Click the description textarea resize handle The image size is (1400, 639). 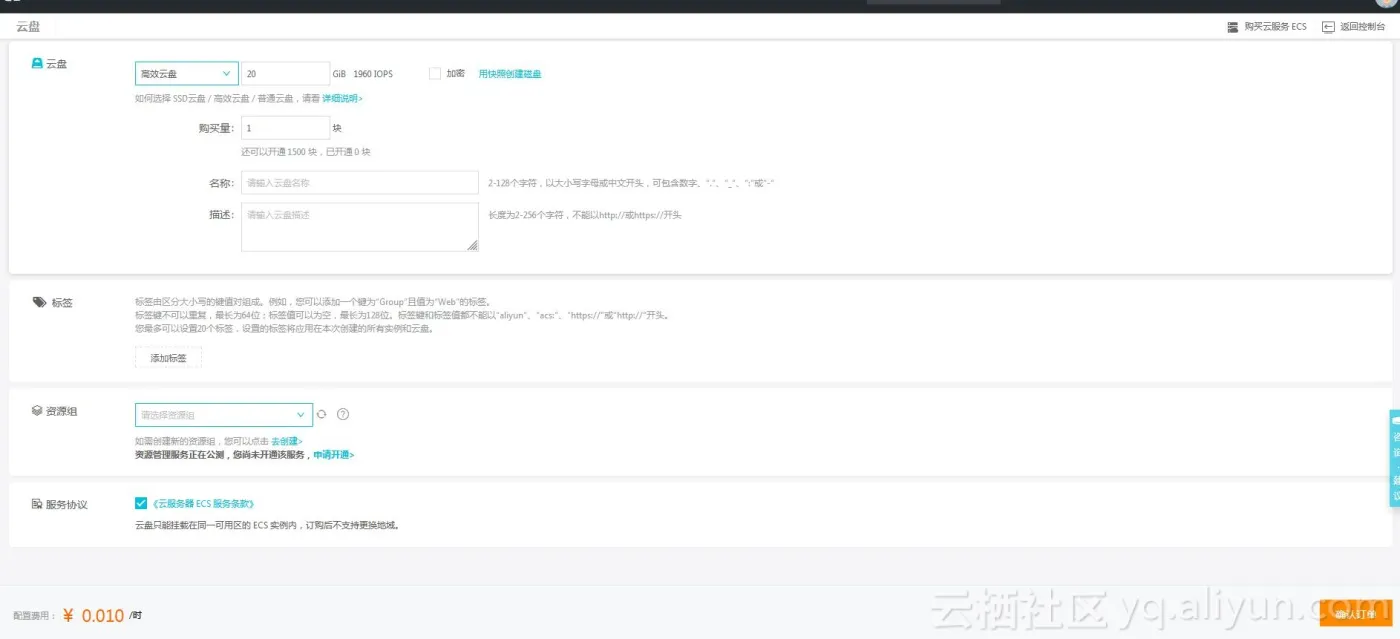click(x=472, y=245)
